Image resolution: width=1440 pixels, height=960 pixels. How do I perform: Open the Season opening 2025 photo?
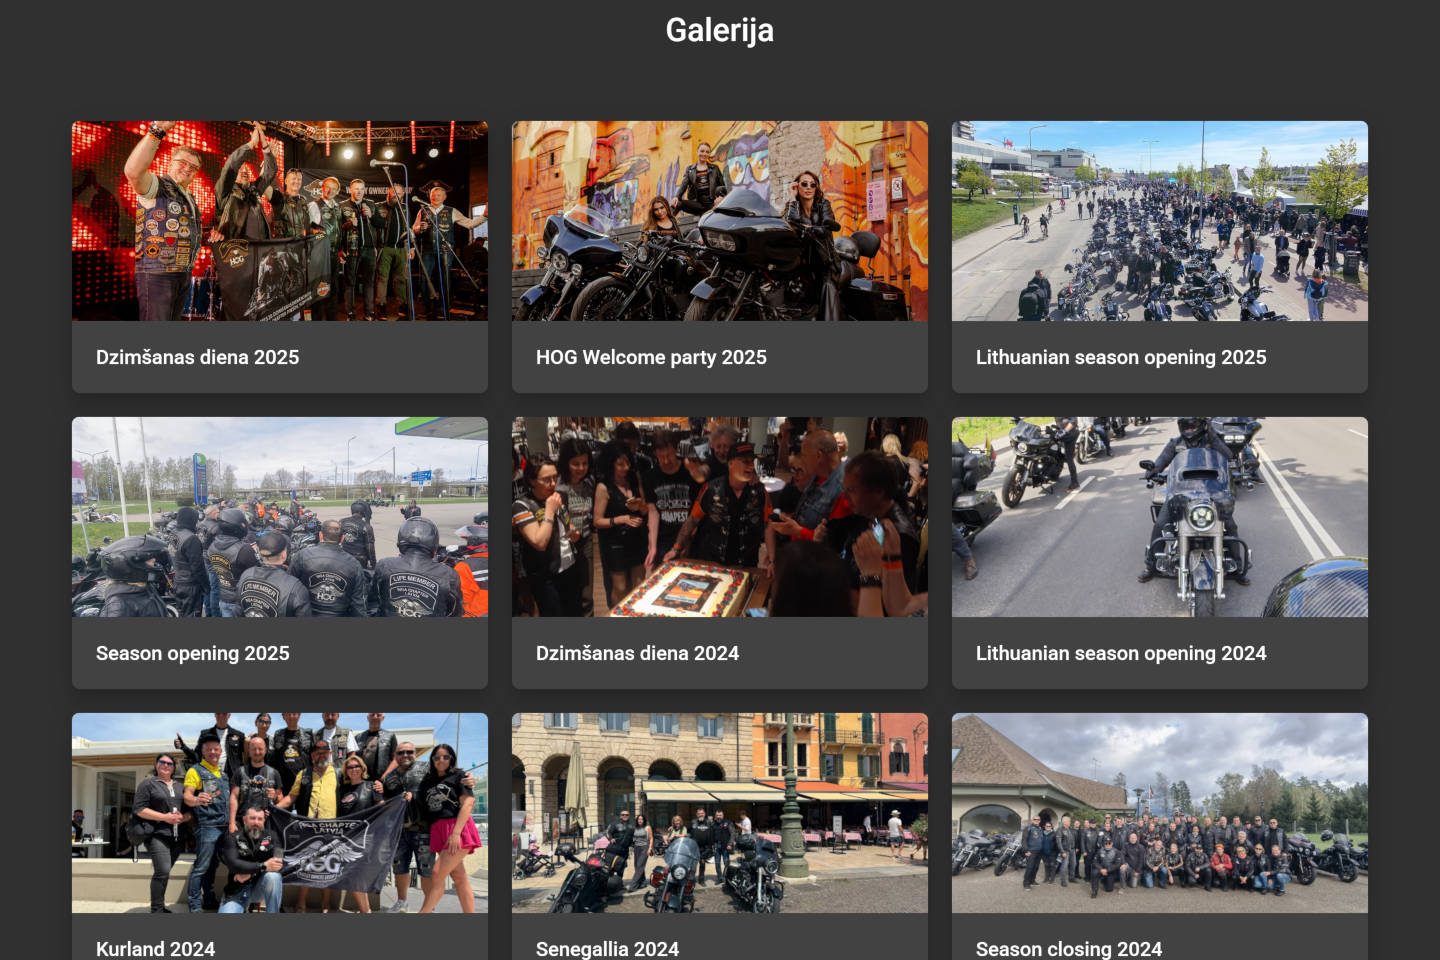[x=280, y=517]
